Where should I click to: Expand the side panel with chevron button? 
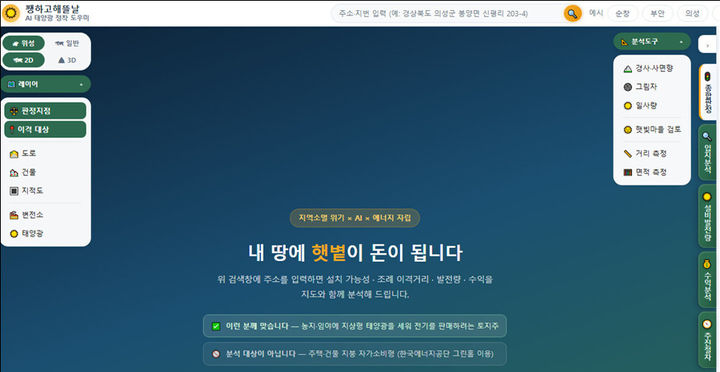tap(708, 45)
